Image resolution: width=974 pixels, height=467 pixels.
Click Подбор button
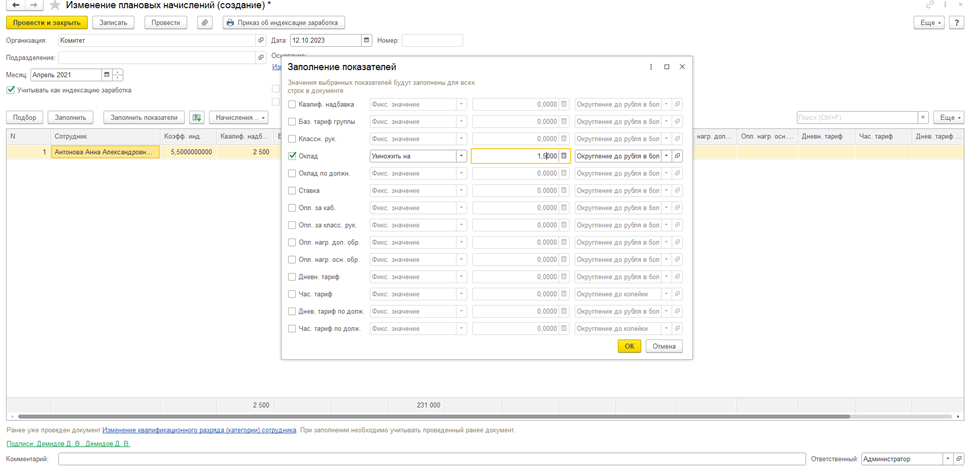click(24, 117)
